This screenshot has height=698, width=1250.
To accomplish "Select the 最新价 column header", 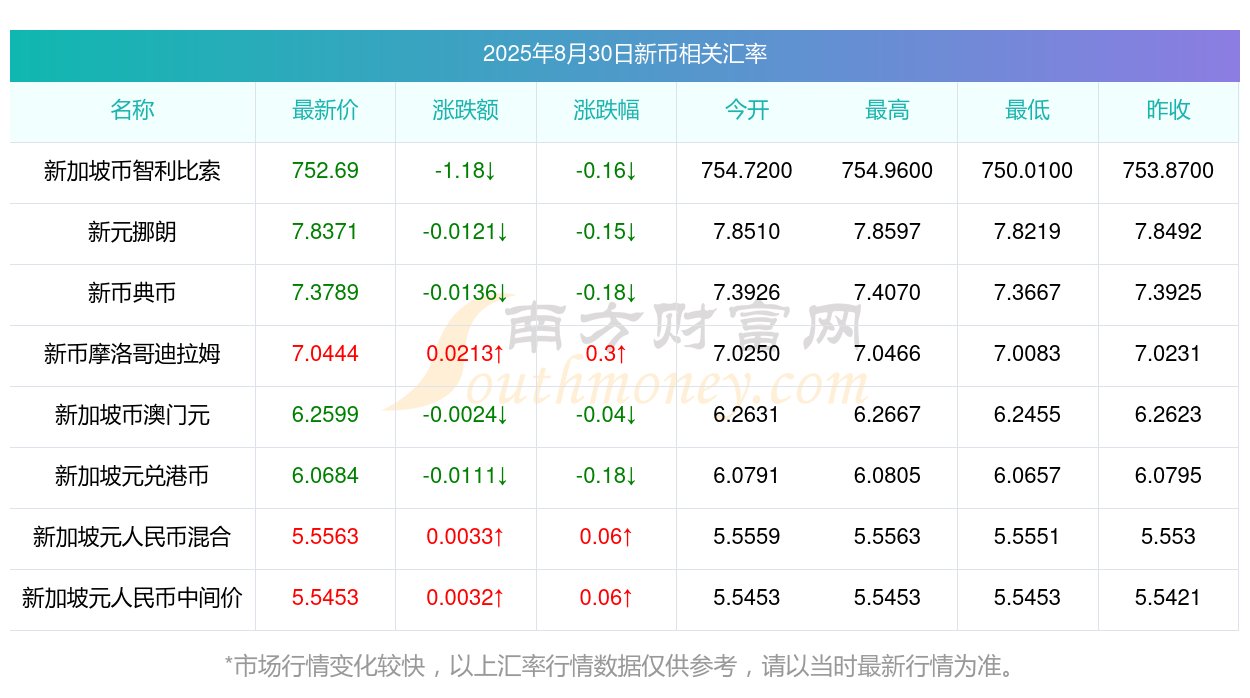I will click(x=325, y=110).
